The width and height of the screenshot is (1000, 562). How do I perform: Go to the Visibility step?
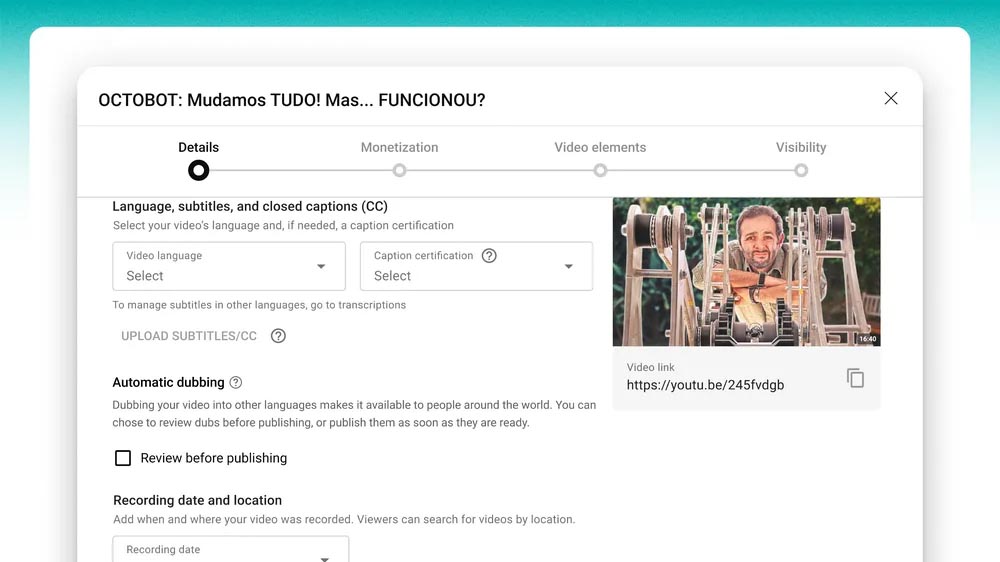pyautogui.click(x=801, y=147)
